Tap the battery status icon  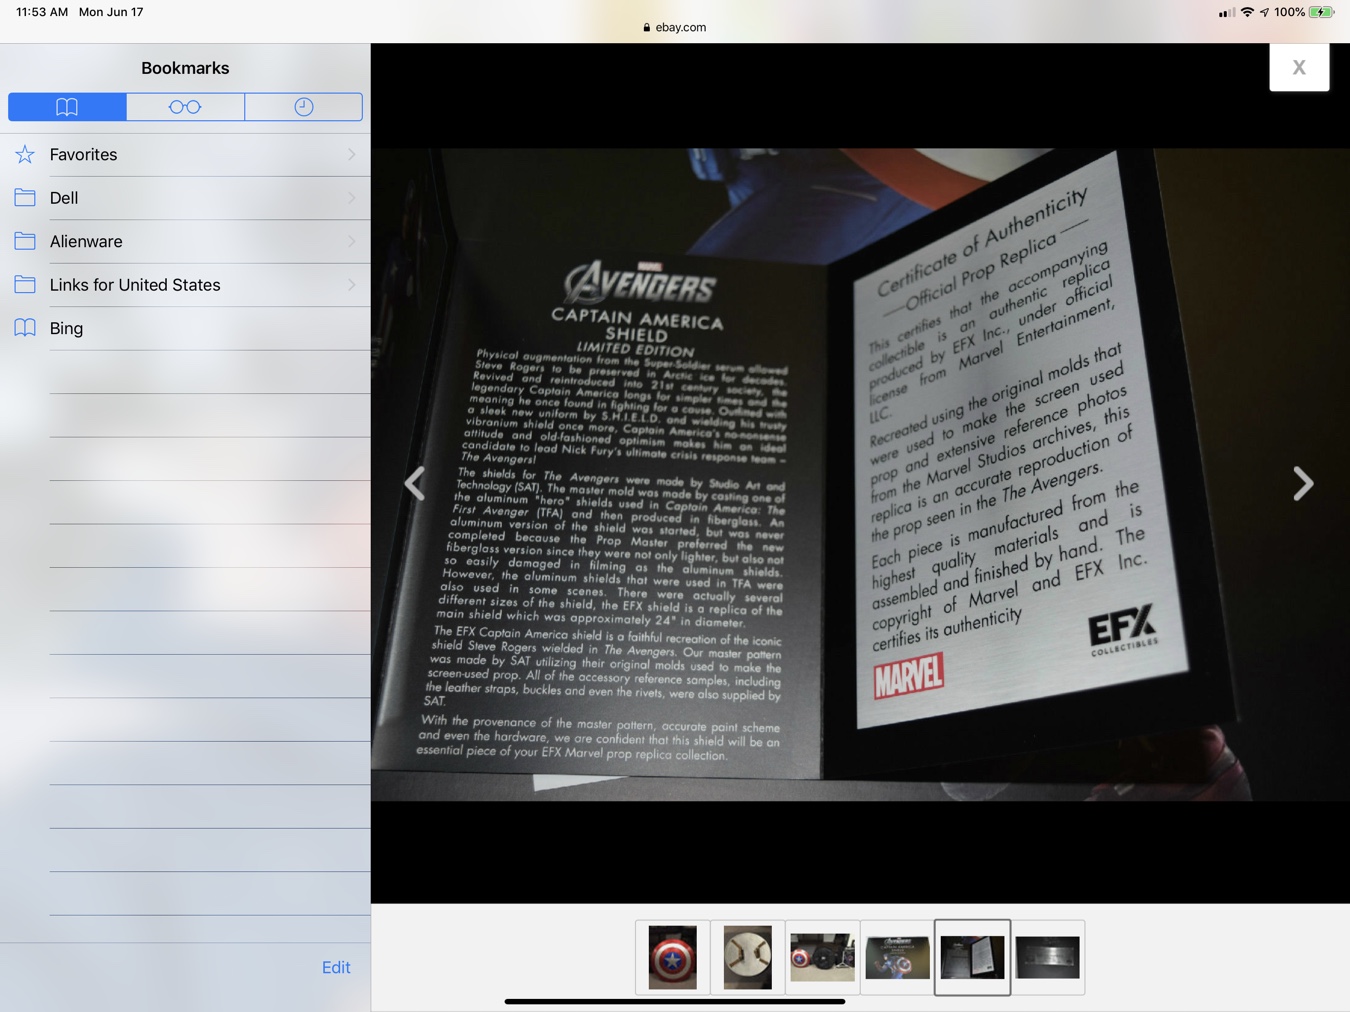(x=1322, y=12)
